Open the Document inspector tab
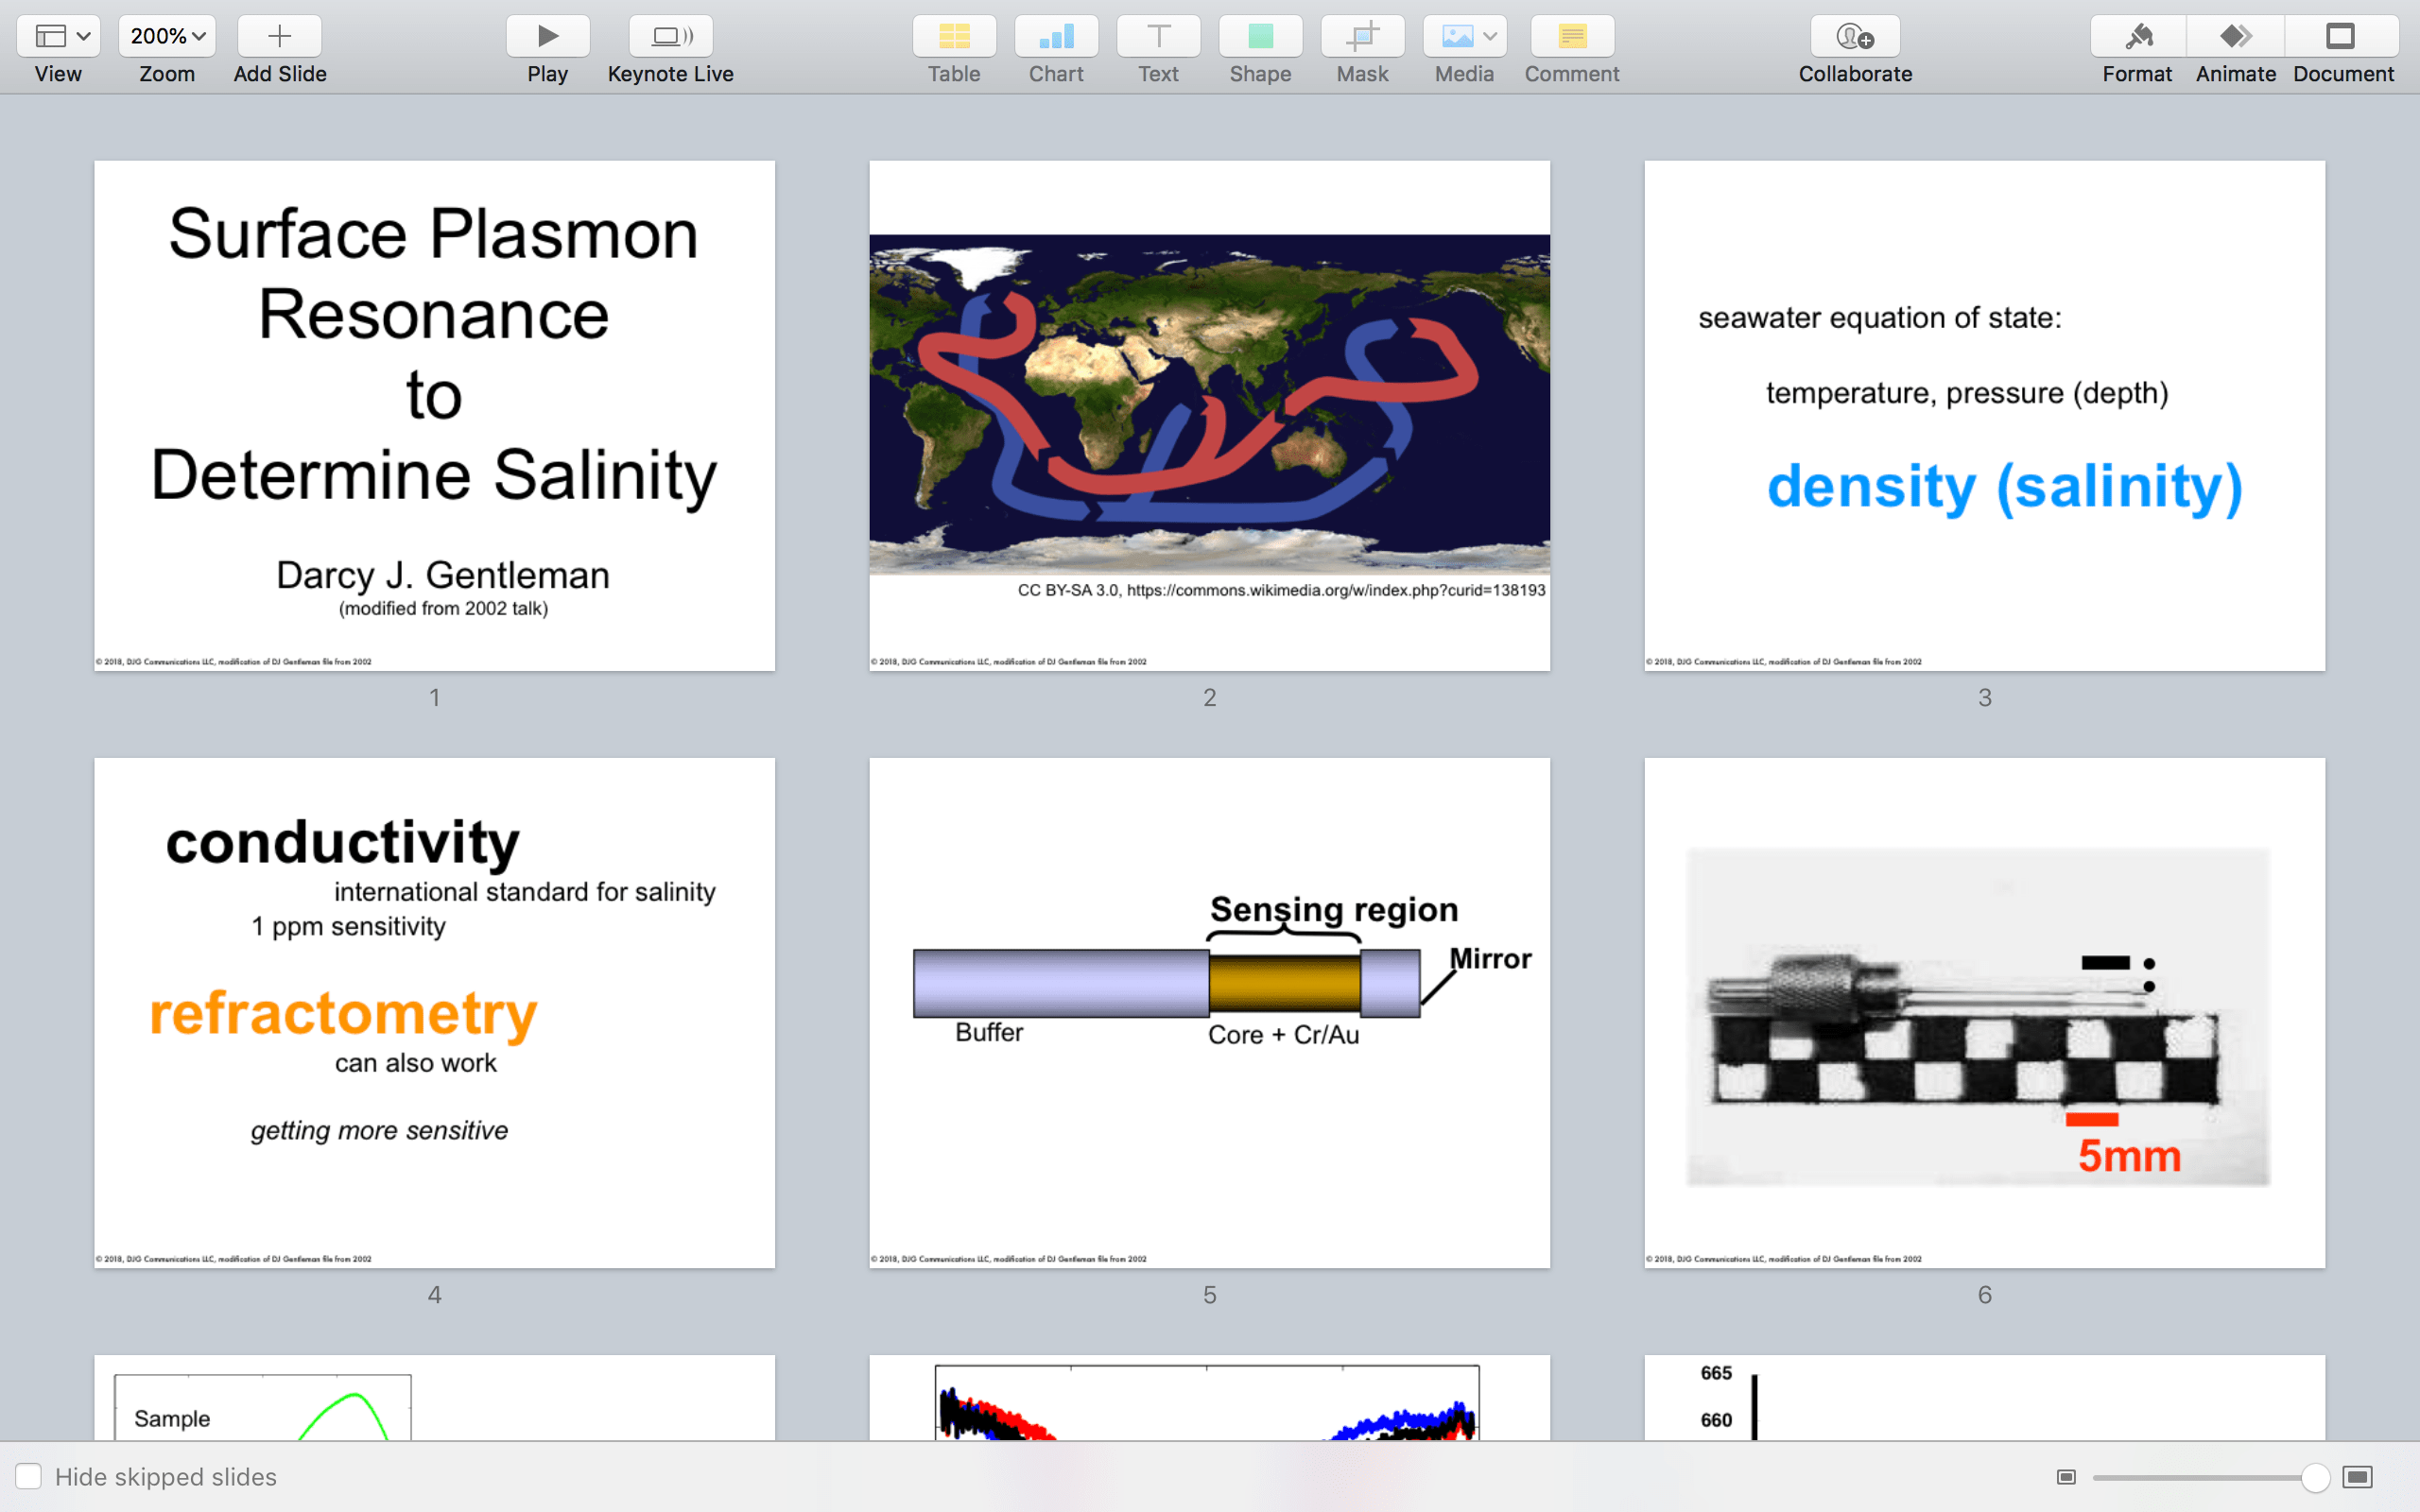Image resolution: width=2420 pixels, height=1512 pixels. [2342, 37]
